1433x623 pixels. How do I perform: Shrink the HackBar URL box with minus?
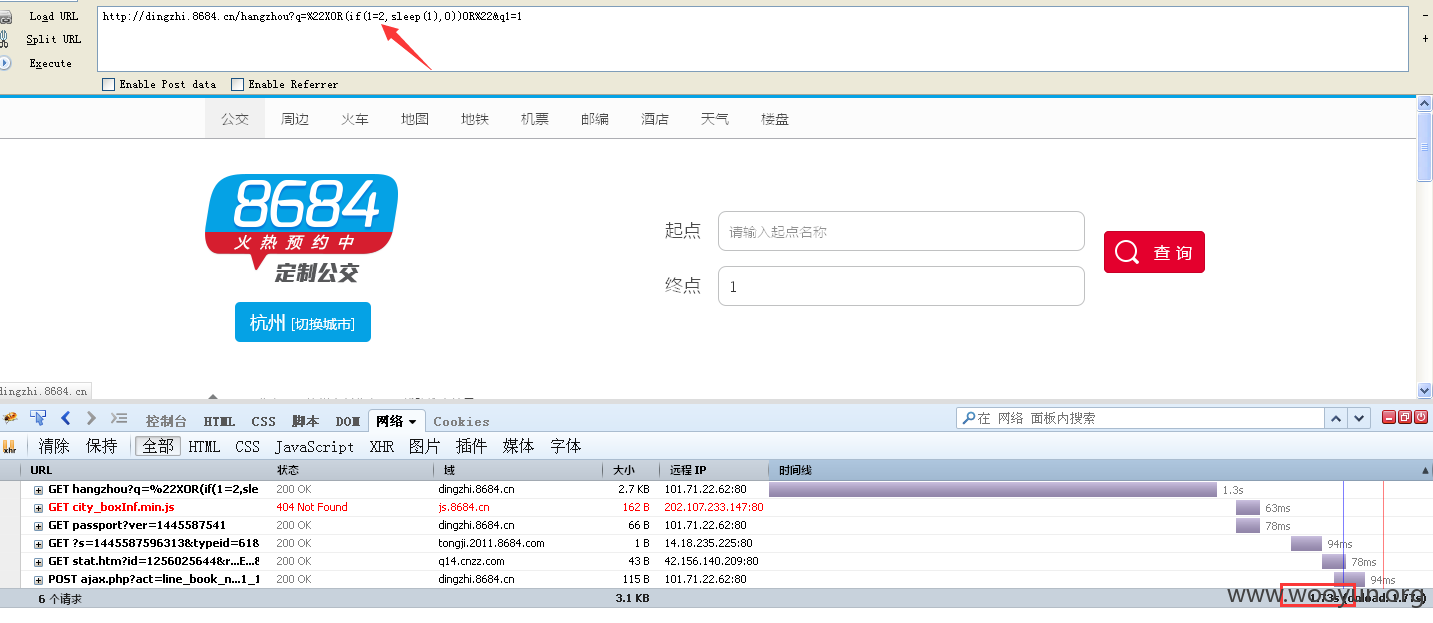pos(1425,16)
